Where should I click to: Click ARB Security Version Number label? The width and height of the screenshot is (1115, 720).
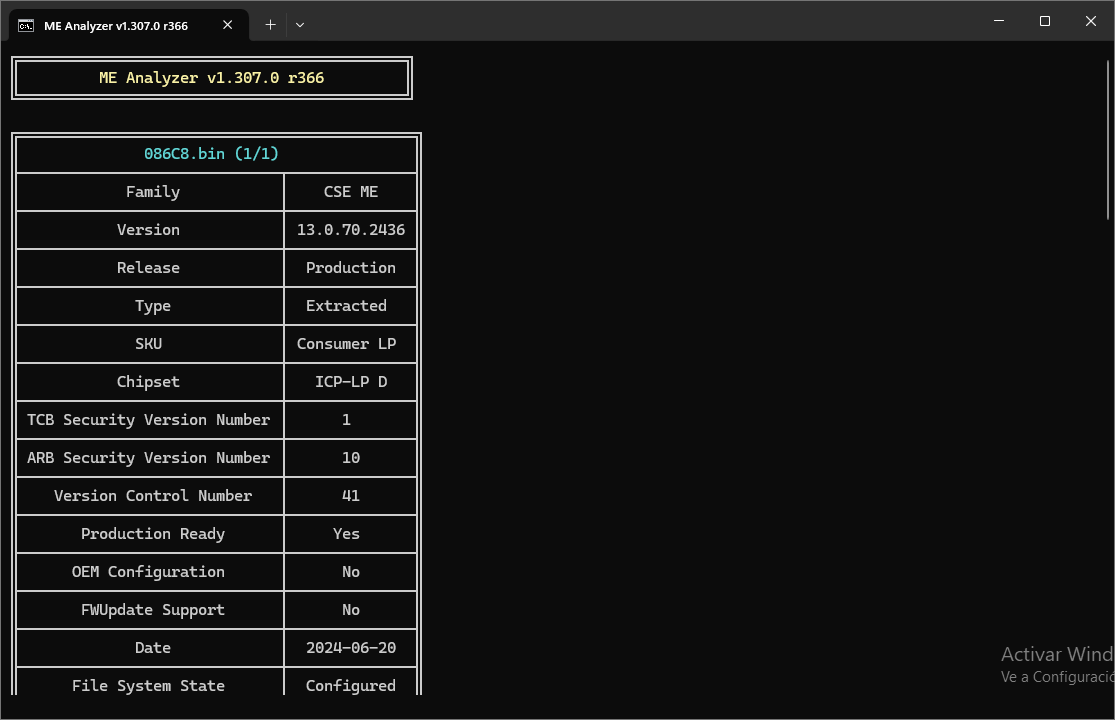149,458
